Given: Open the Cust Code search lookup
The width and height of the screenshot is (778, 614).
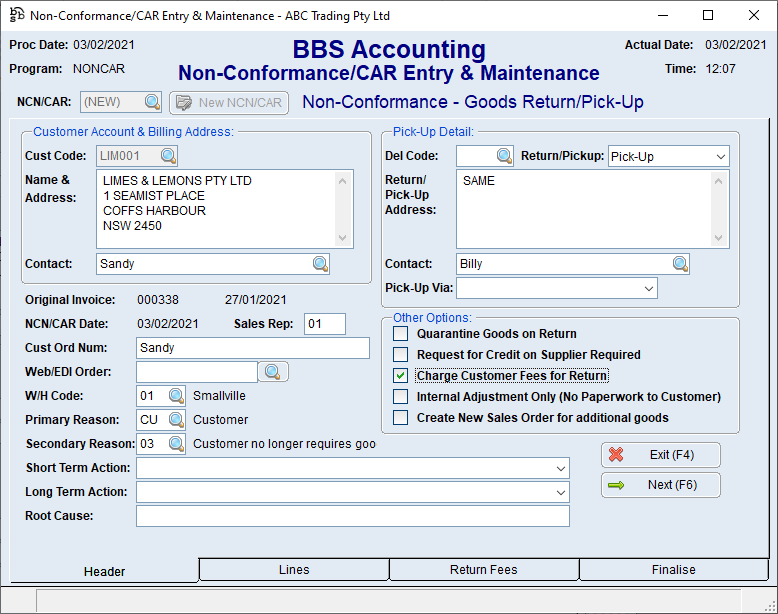Looking at the screenshot, I should point(168,156).
